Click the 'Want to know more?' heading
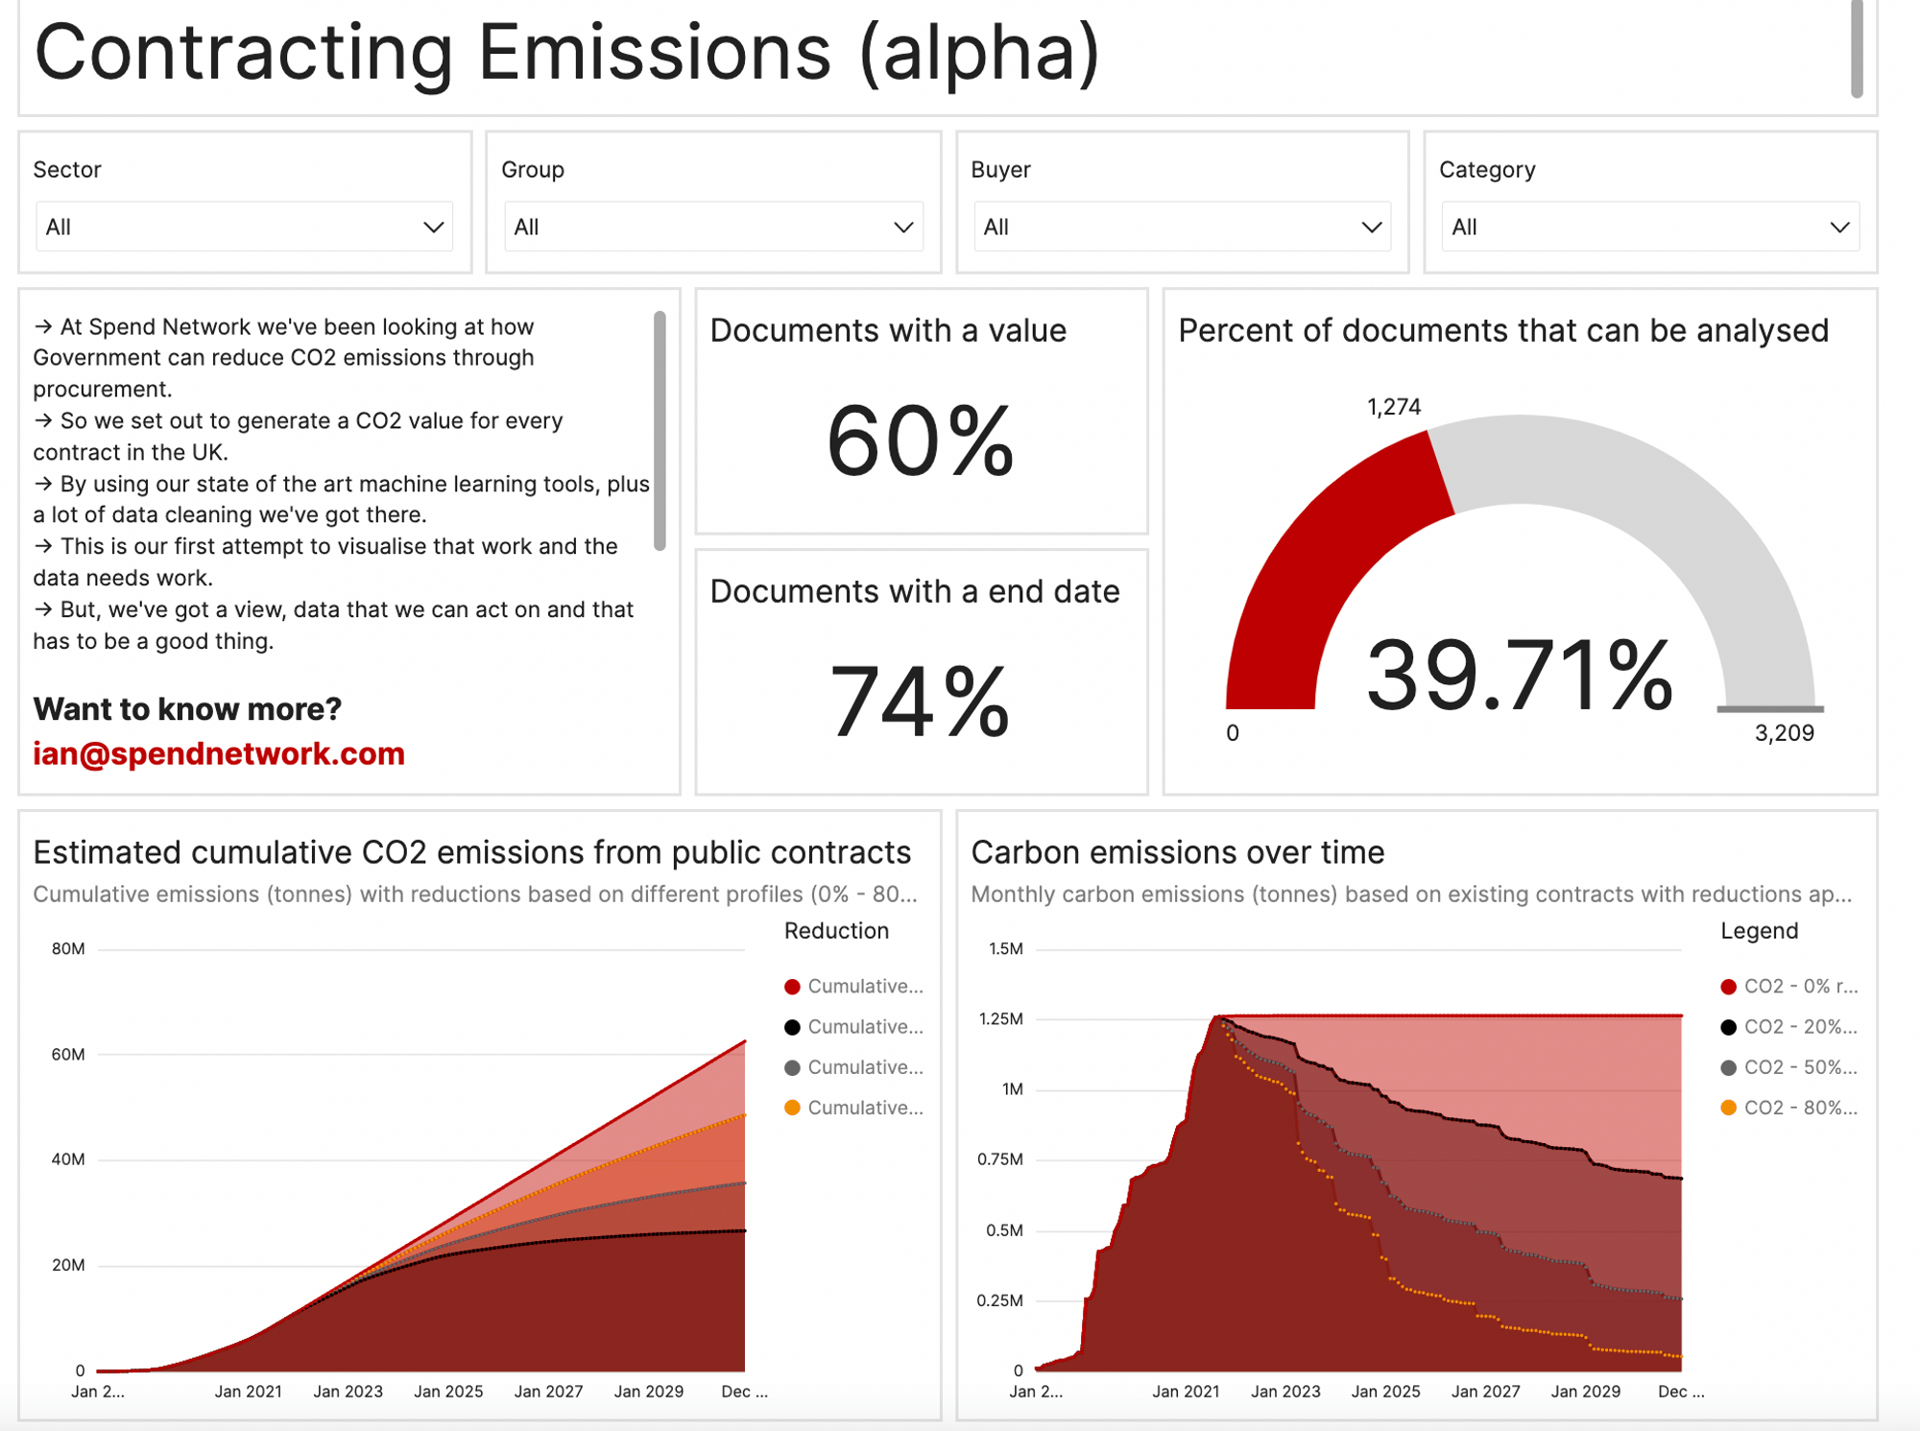Image resolution: width=1920 pixels, height=1431 pixels. tap(187, 709)
